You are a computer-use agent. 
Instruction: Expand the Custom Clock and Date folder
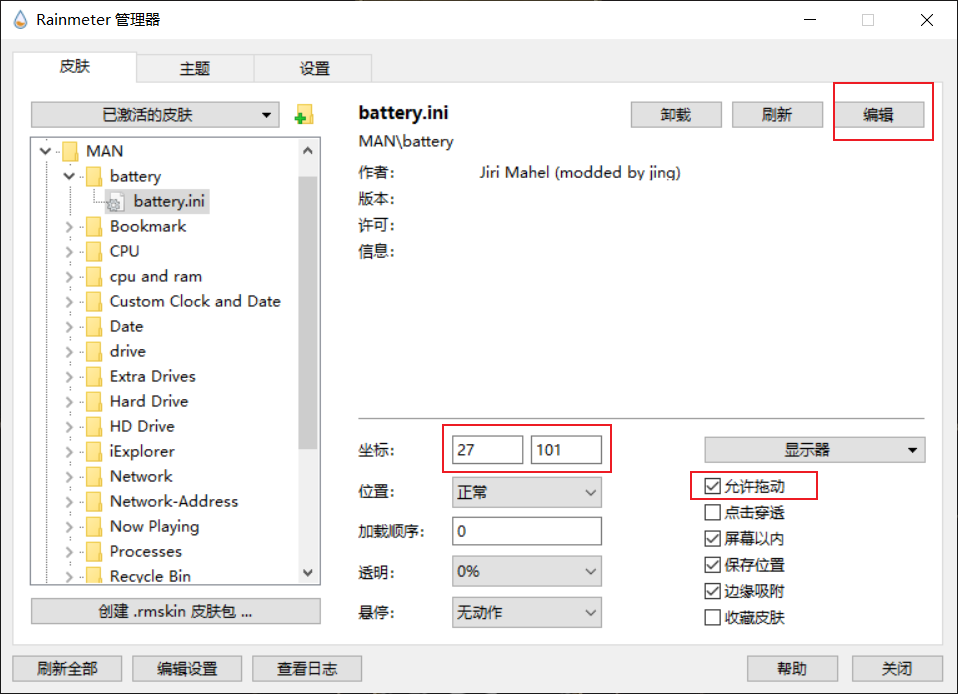click(69, 302)
